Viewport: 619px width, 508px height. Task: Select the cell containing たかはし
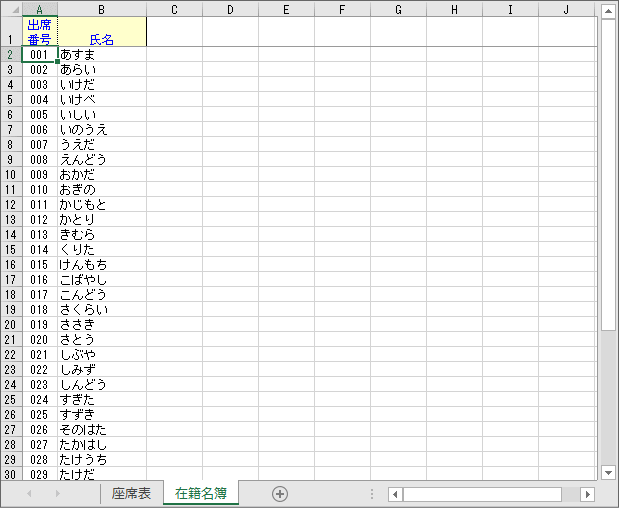pos(102,444)
